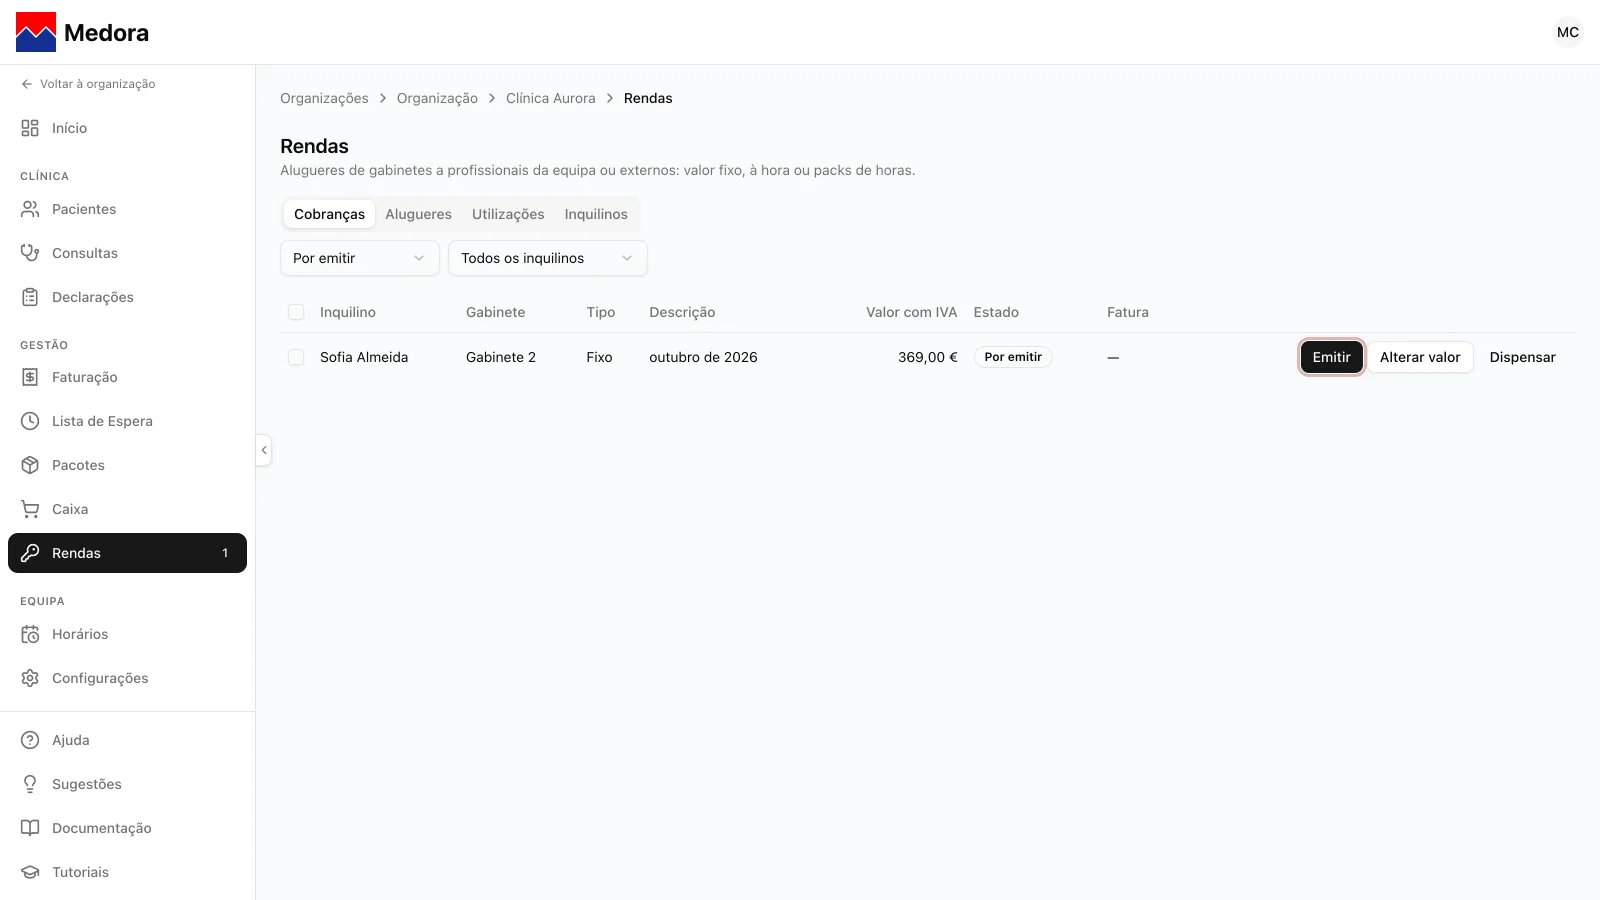
Task: Collapse the sidebar with the chevron handle
Action: pyautogui.click(x=264, y=450)
